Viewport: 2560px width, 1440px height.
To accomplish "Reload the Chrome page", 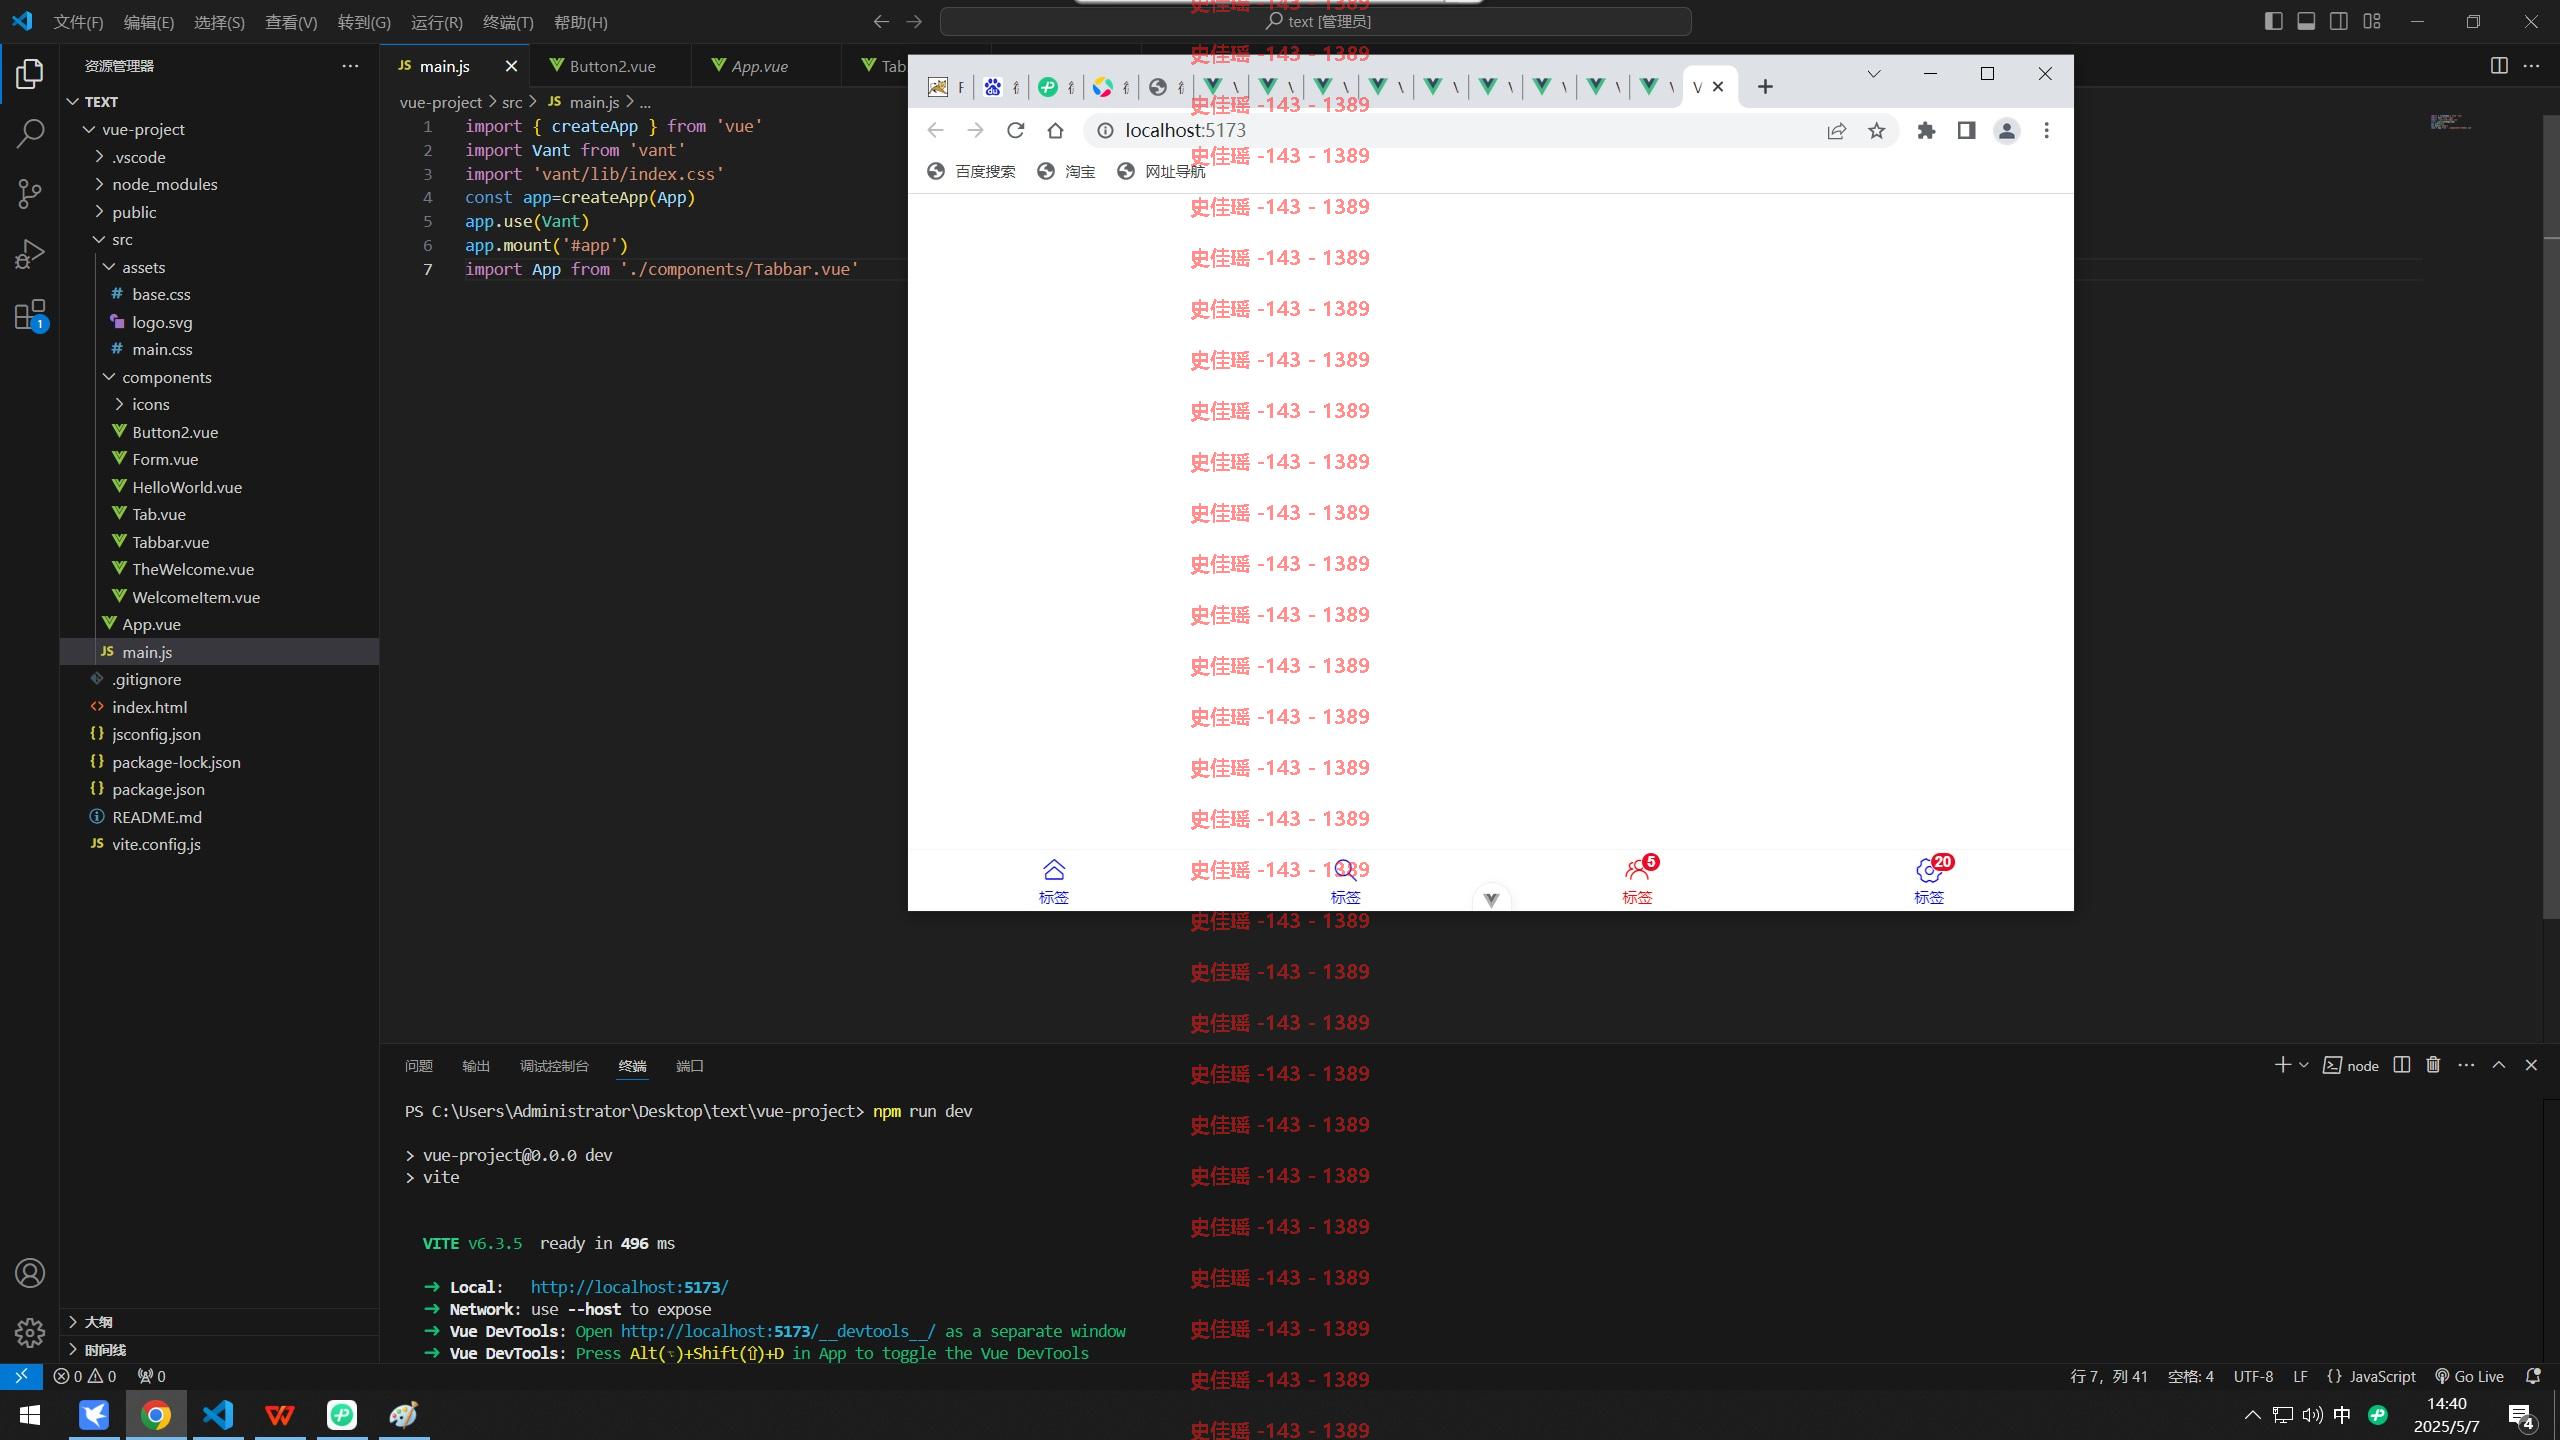I will (x=1015, y=130).
